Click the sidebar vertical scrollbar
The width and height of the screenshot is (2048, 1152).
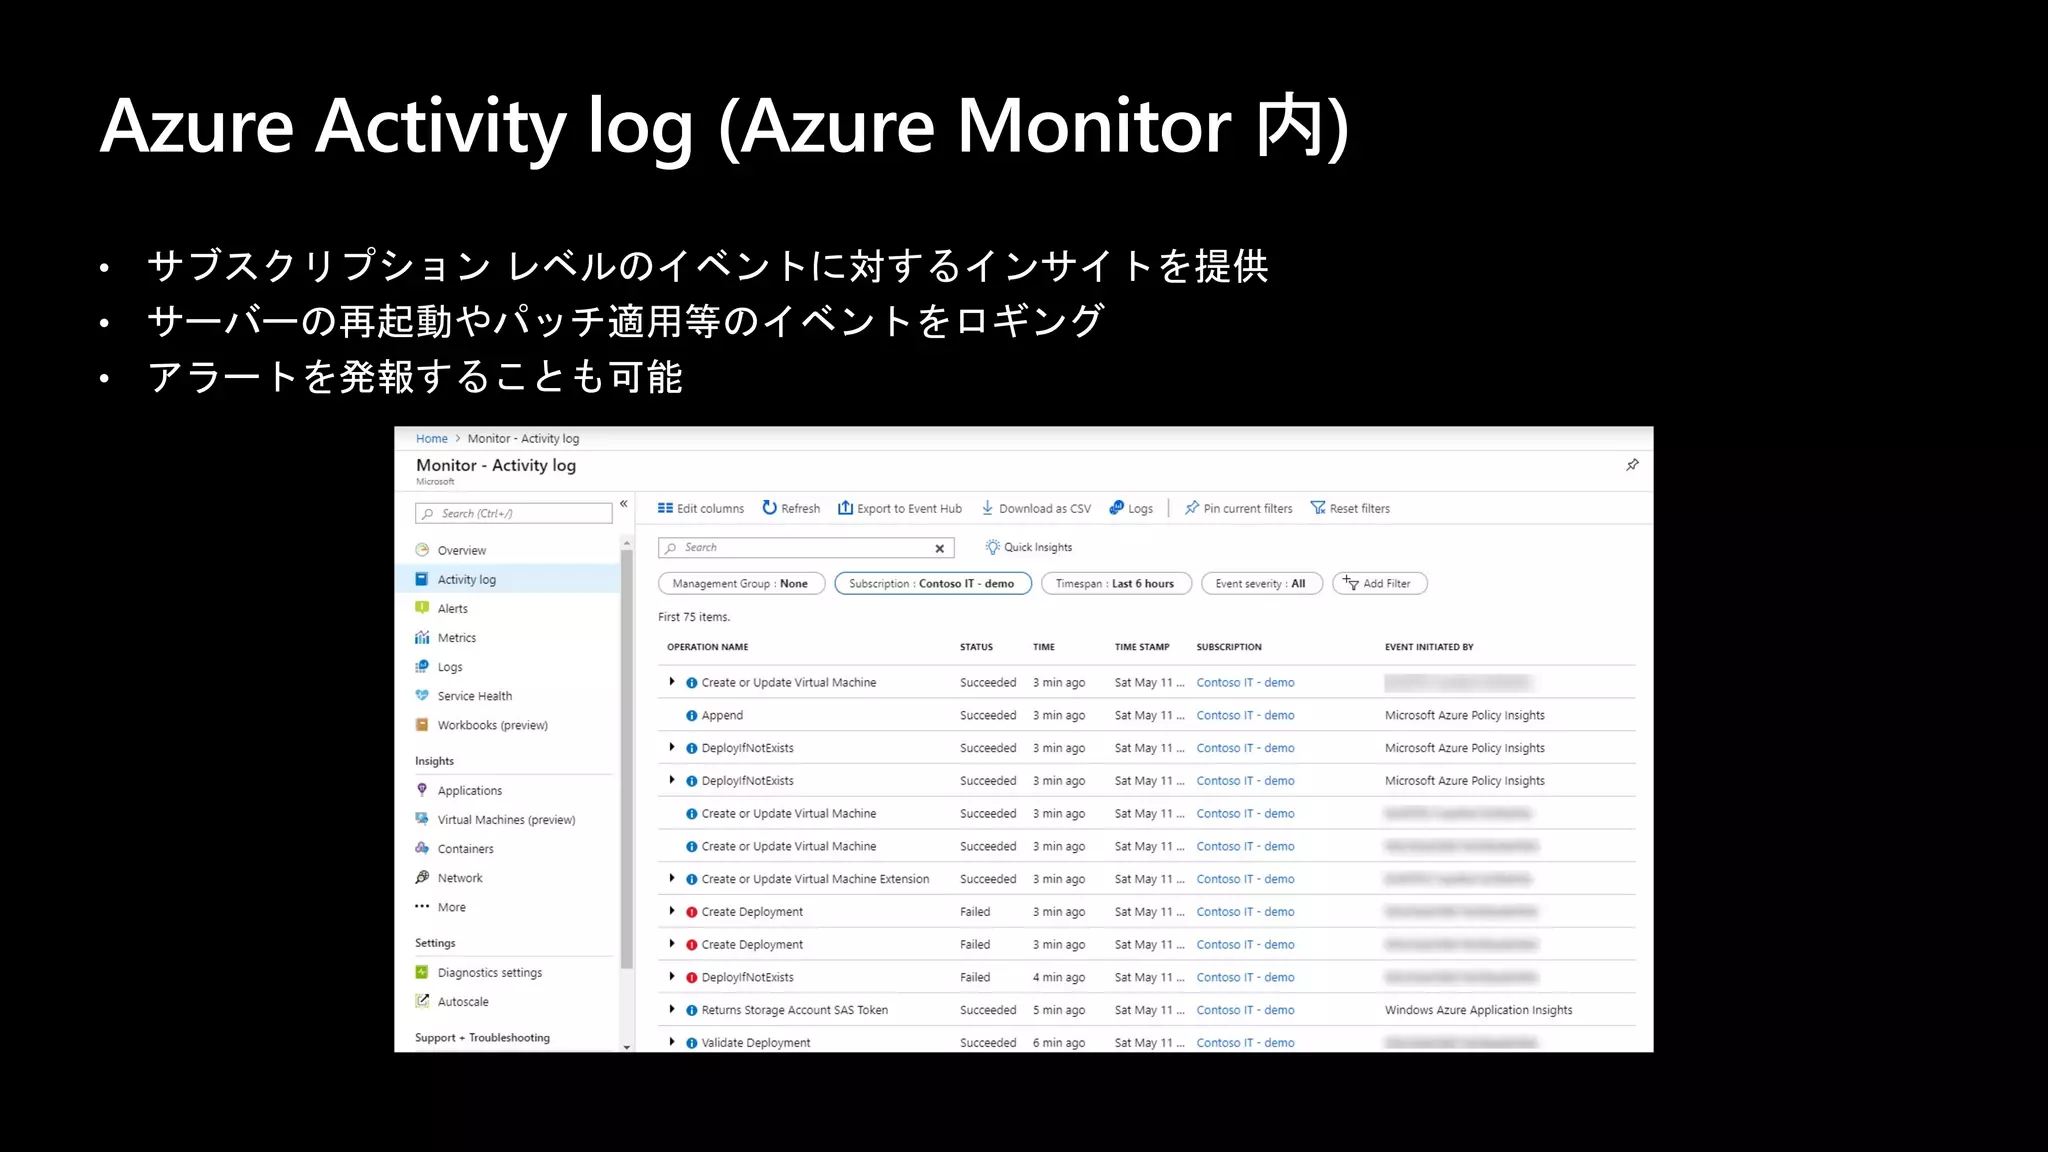point(627,760)
